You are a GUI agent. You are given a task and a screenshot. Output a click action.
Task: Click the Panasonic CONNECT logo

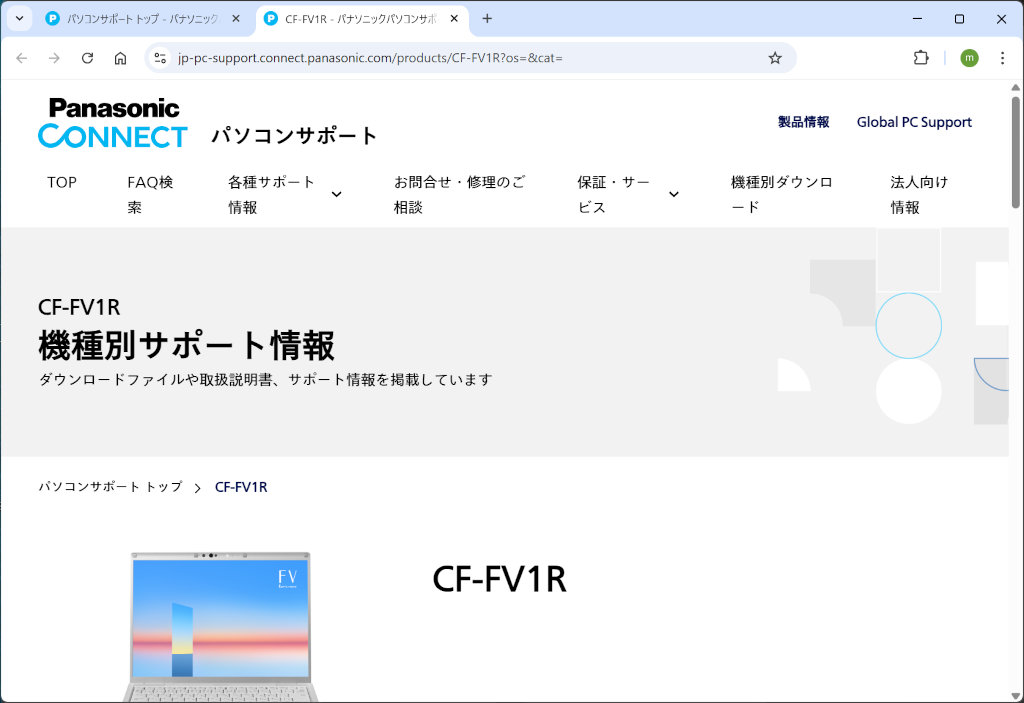pos(113,122)
